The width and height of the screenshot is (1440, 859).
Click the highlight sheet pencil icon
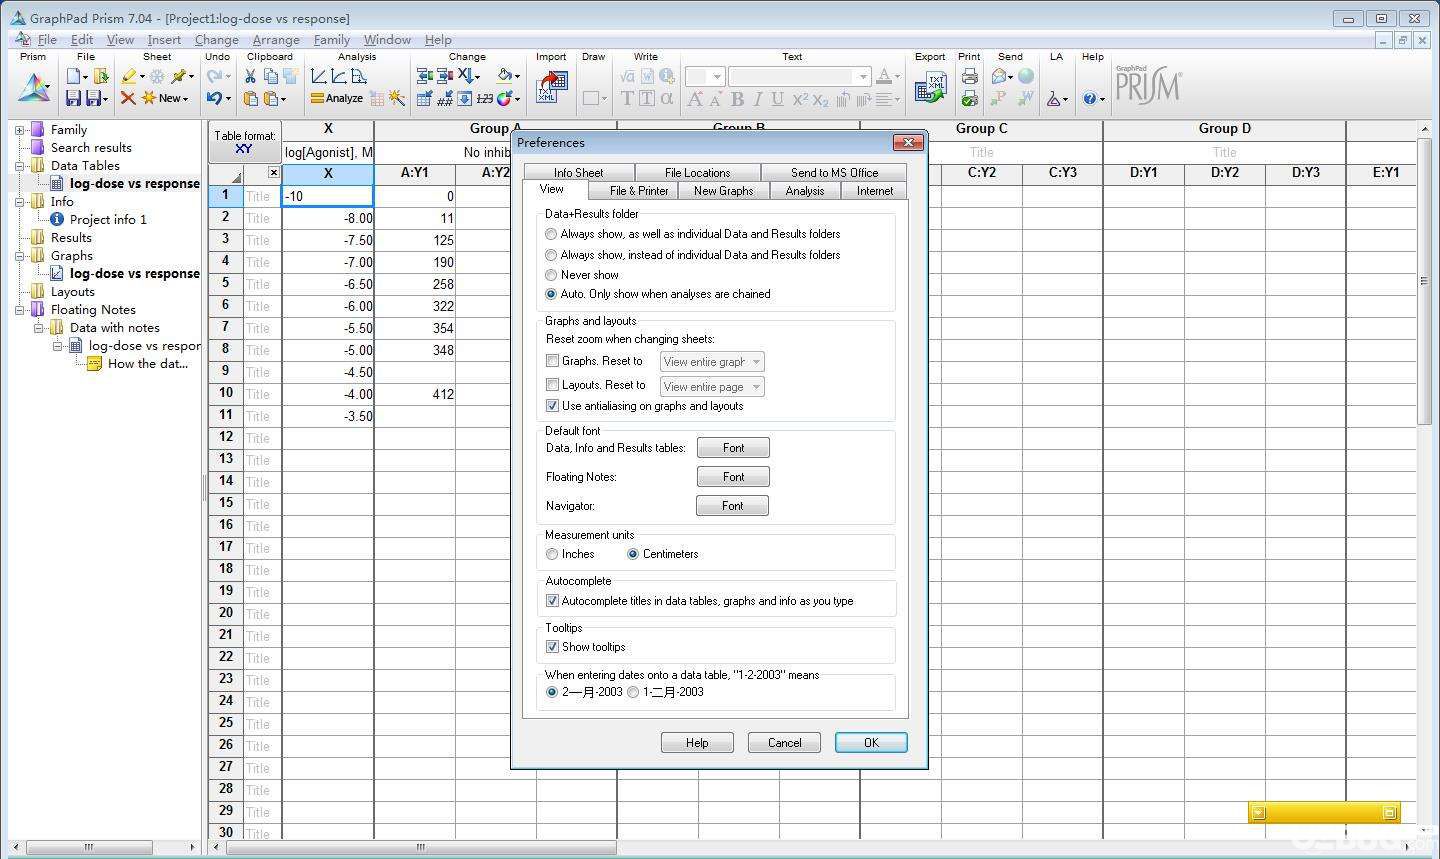[129, 76]
